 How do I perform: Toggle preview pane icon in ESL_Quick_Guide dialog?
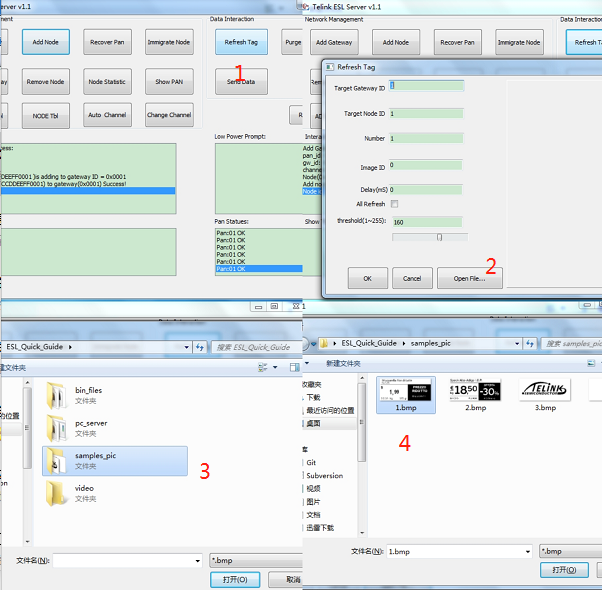tap(294, 367)
